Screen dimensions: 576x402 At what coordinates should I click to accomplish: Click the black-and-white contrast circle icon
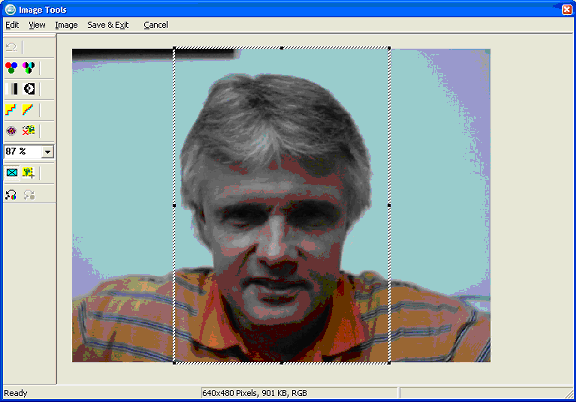click(x=29, y=89)
